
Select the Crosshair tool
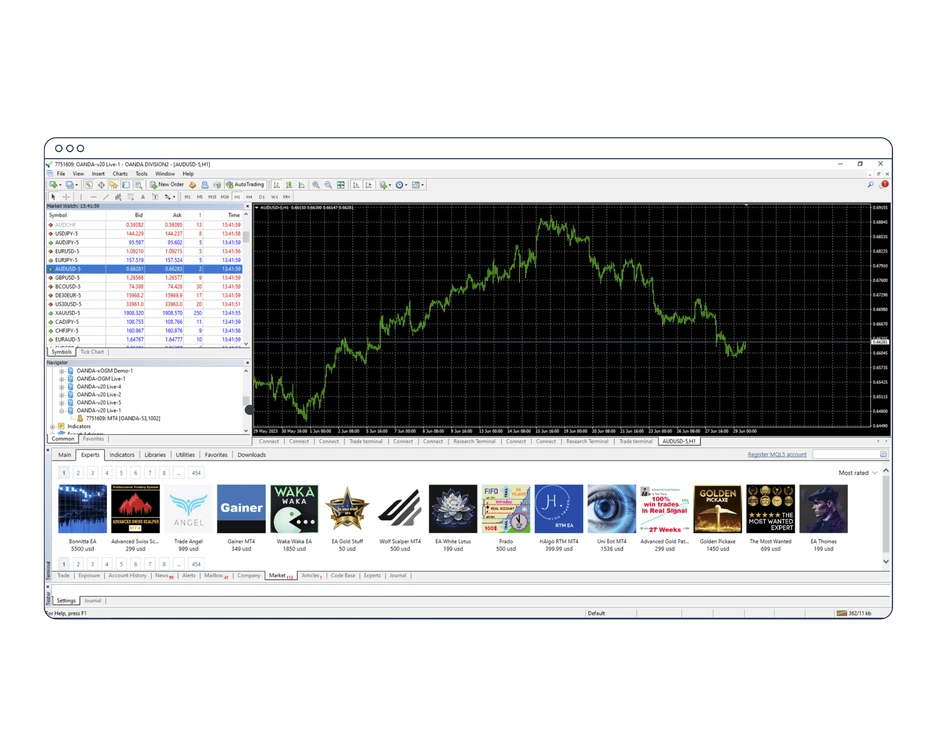point(65,196)
